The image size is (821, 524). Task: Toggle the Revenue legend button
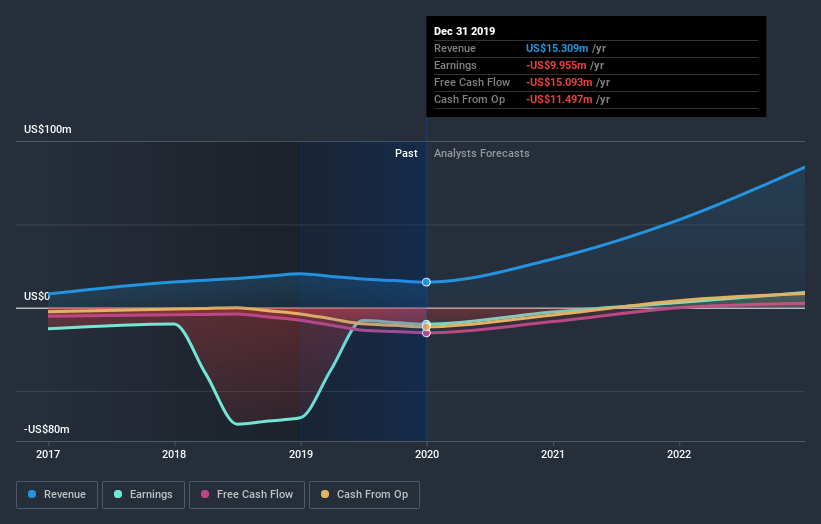pos(57,495)
